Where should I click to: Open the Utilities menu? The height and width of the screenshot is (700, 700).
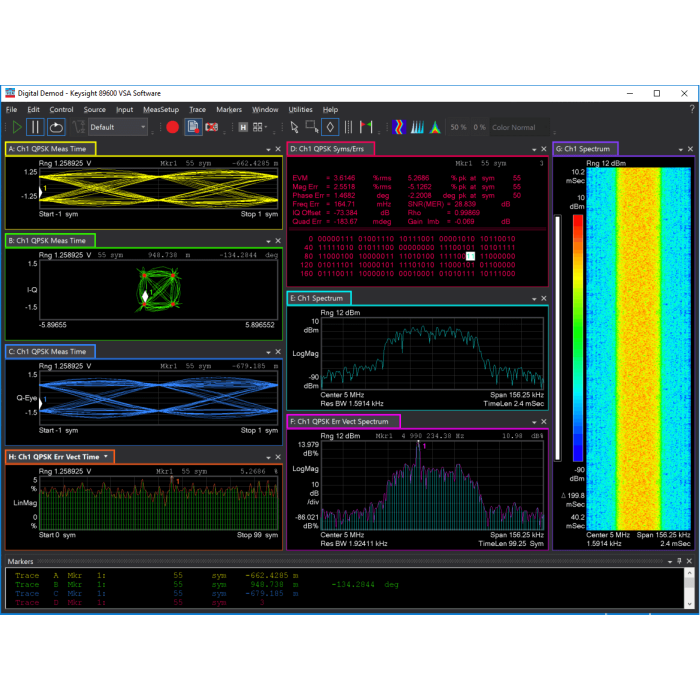300,109
